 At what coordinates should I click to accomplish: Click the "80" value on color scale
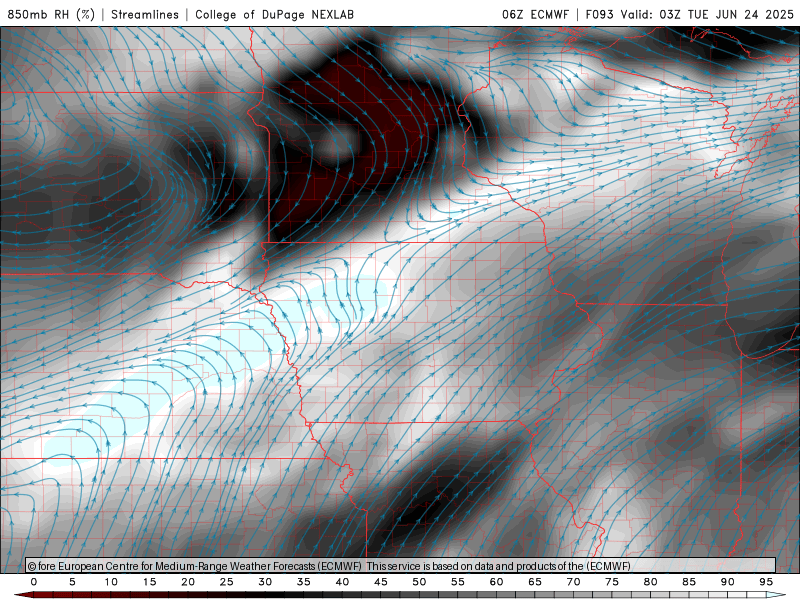pyautogui.click(x=651, y=582)
